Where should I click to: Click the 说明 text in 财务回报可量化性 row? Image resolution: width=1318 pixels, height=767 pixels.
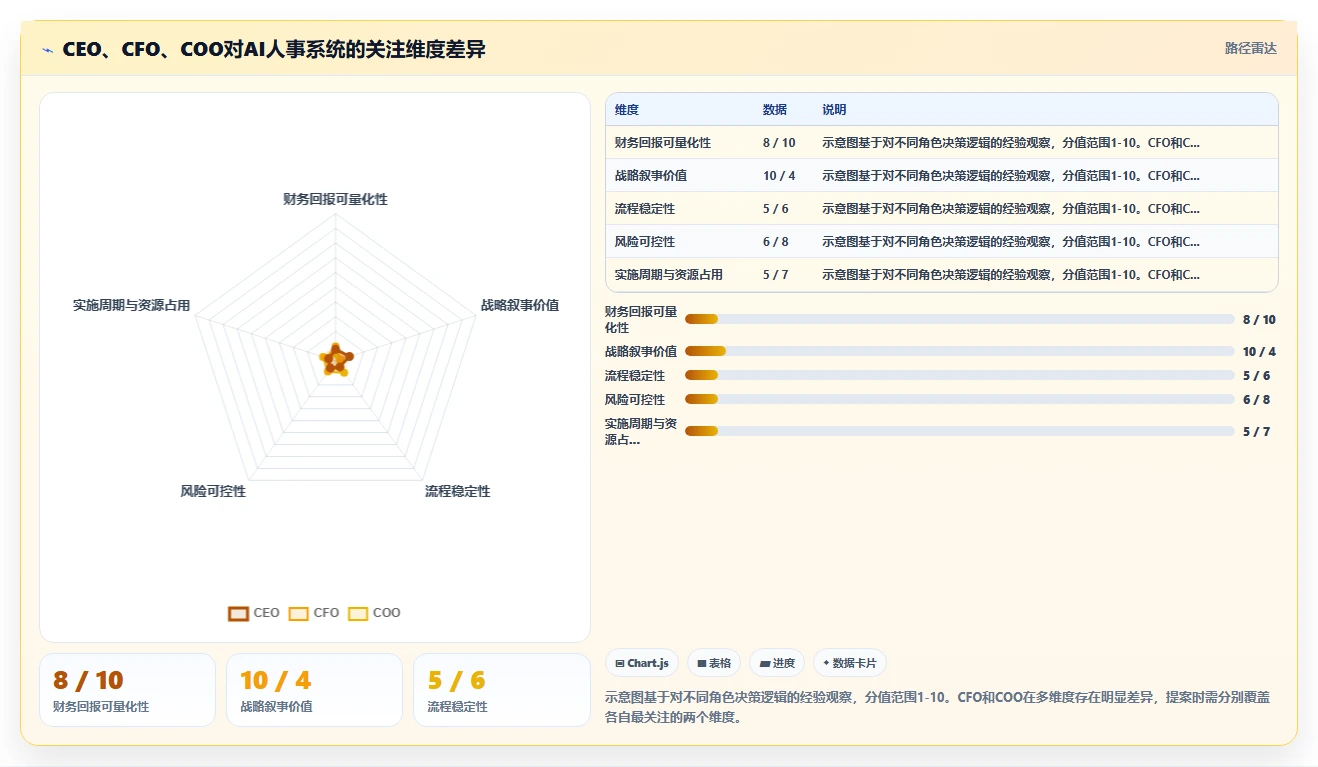click(1011, 143)
